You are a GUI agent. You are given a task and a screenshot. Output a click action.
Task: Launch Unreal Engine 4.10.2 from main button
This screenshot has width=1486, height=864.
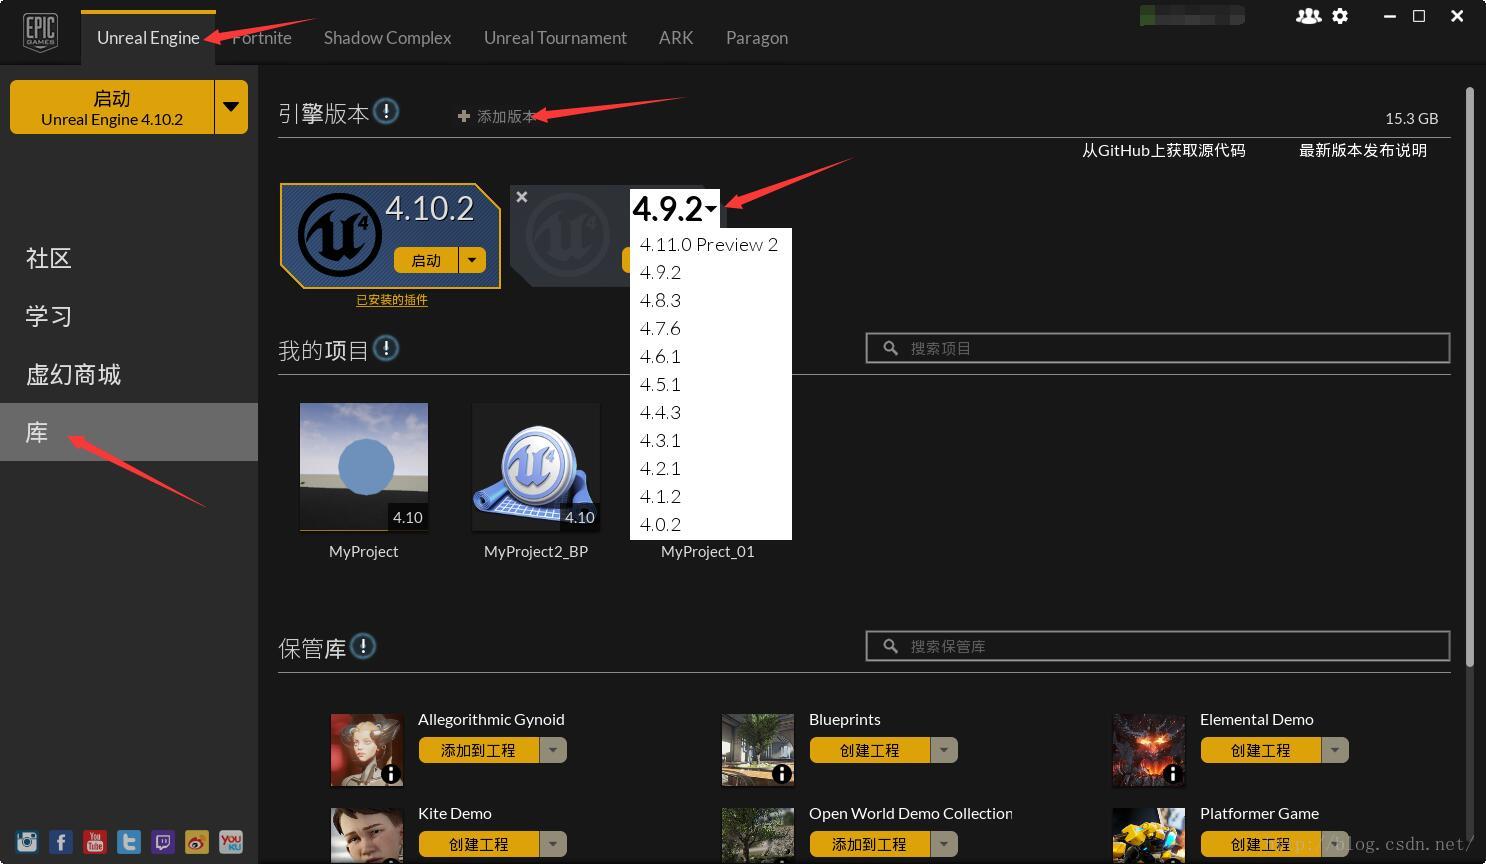(x=112, y=107)
